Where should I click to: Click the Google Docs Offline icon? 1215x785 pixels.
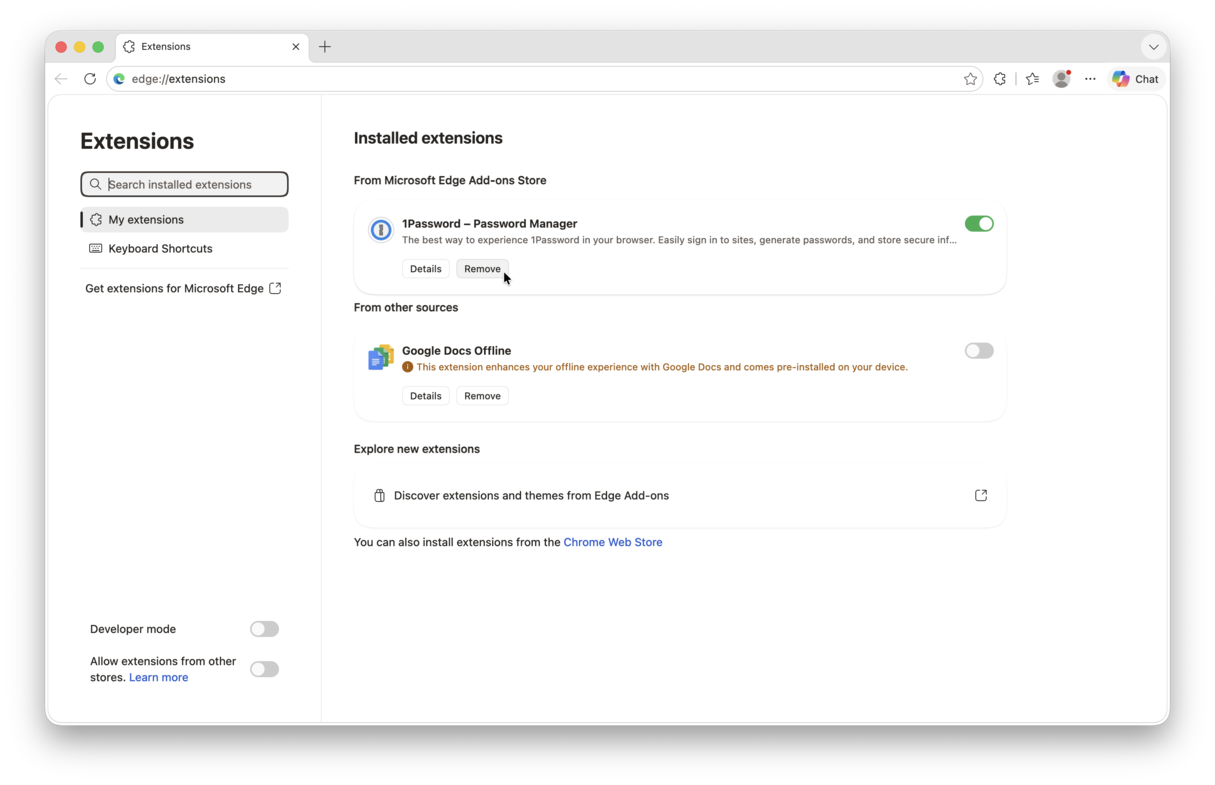[x=381, y=357]
